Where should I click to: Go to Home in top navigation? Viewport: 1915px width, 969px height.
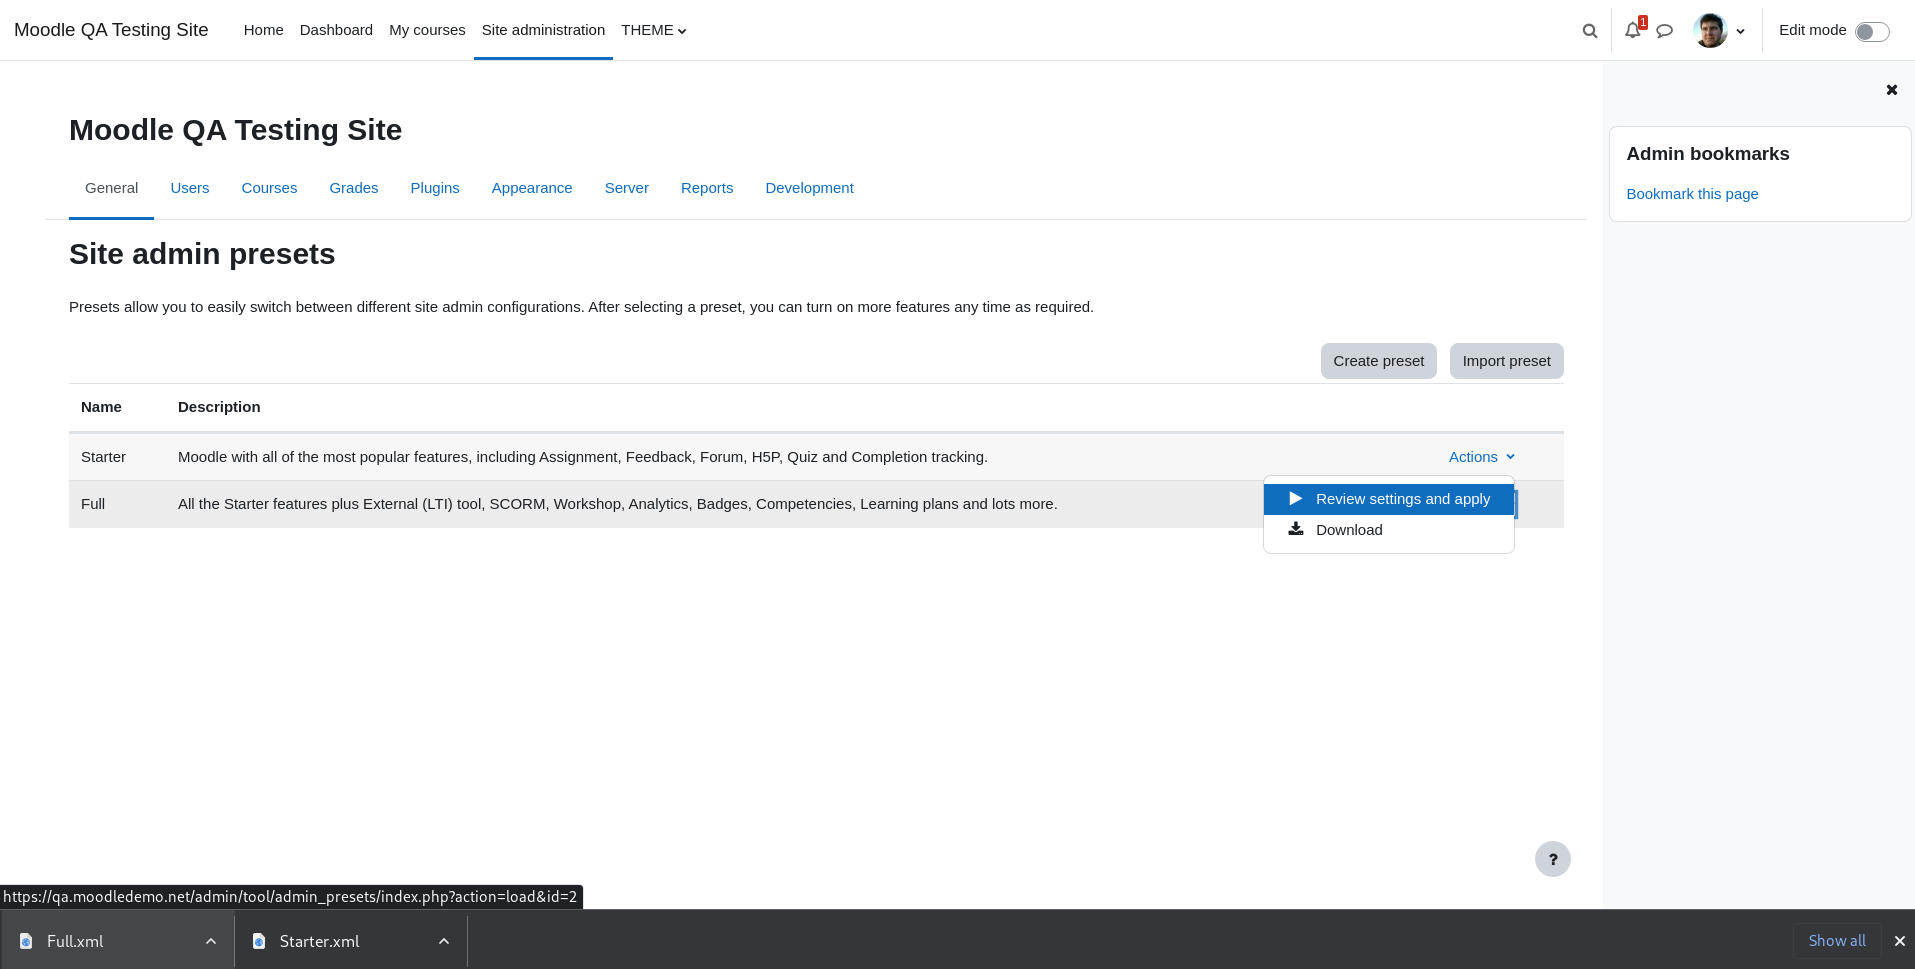[x=263, y=30]
